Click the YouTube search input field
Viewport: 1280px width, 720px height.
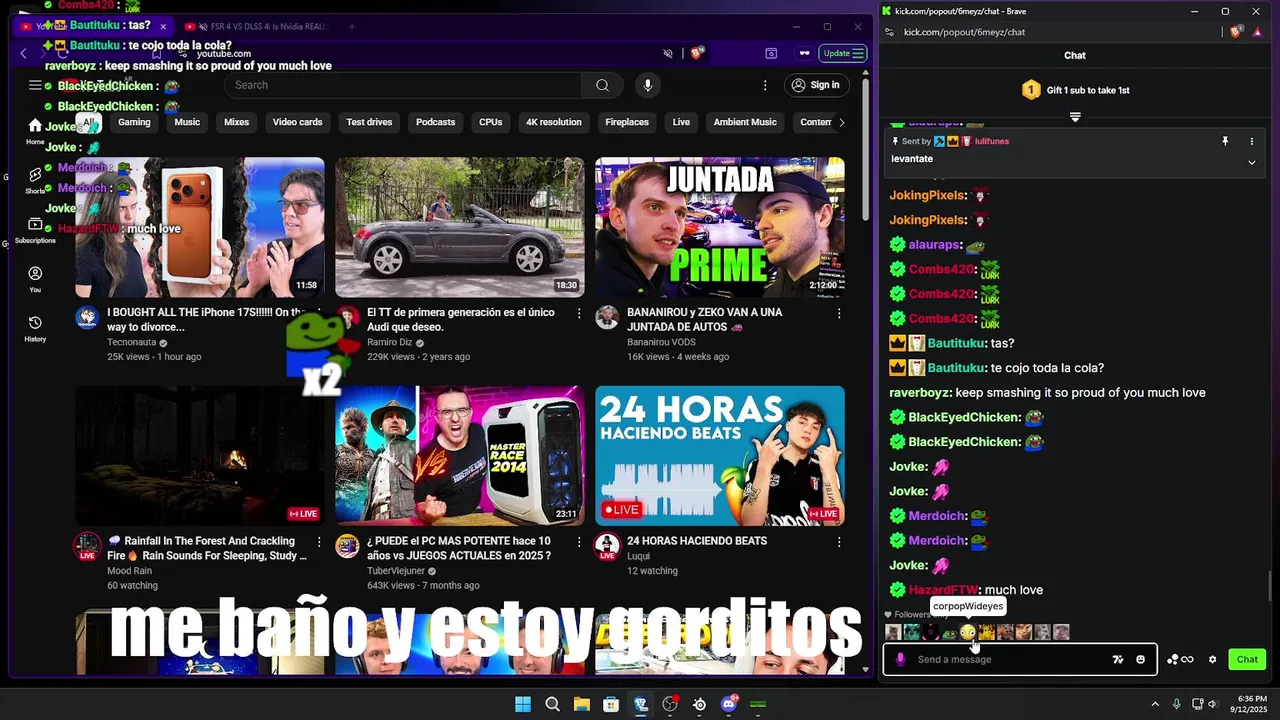click(x=403, y=85)
